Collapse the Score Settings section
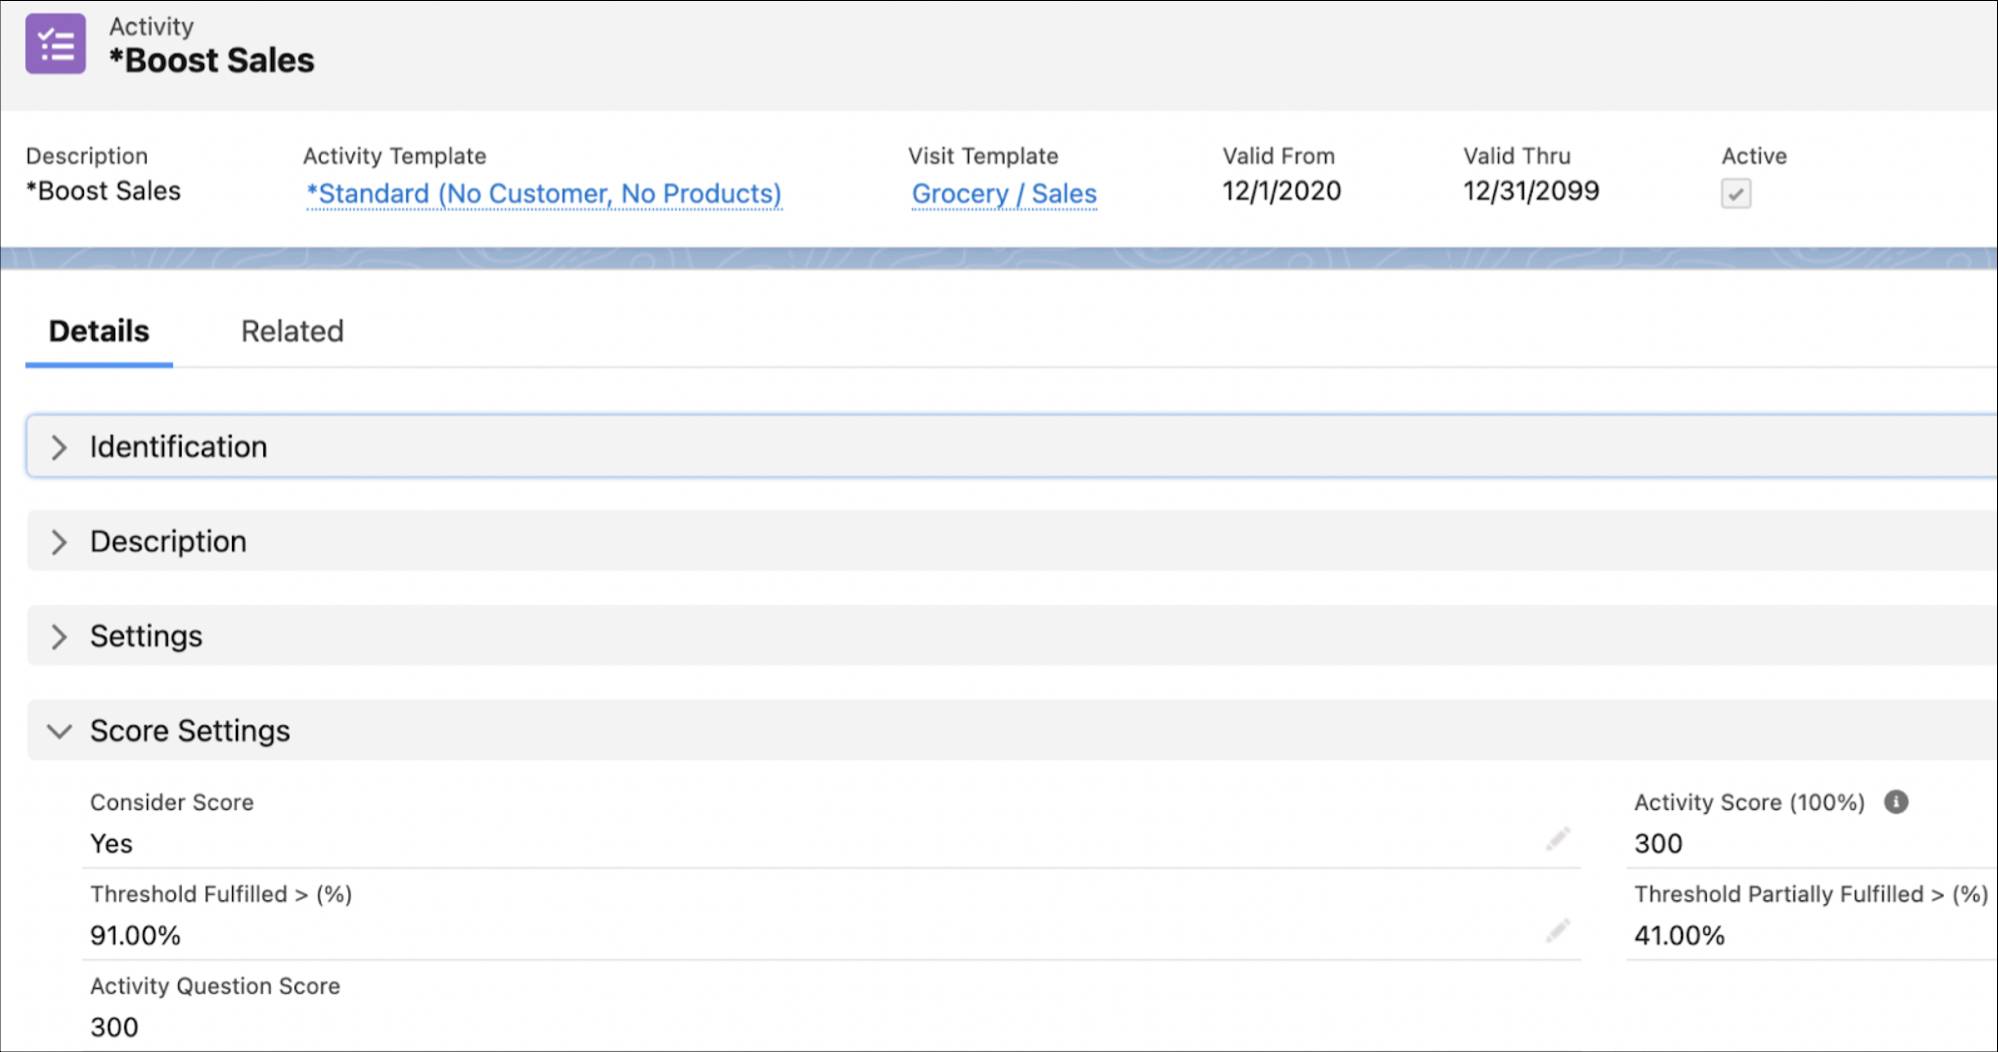The width and height of the screenshot is (1998, 1052). point(1011,731)
